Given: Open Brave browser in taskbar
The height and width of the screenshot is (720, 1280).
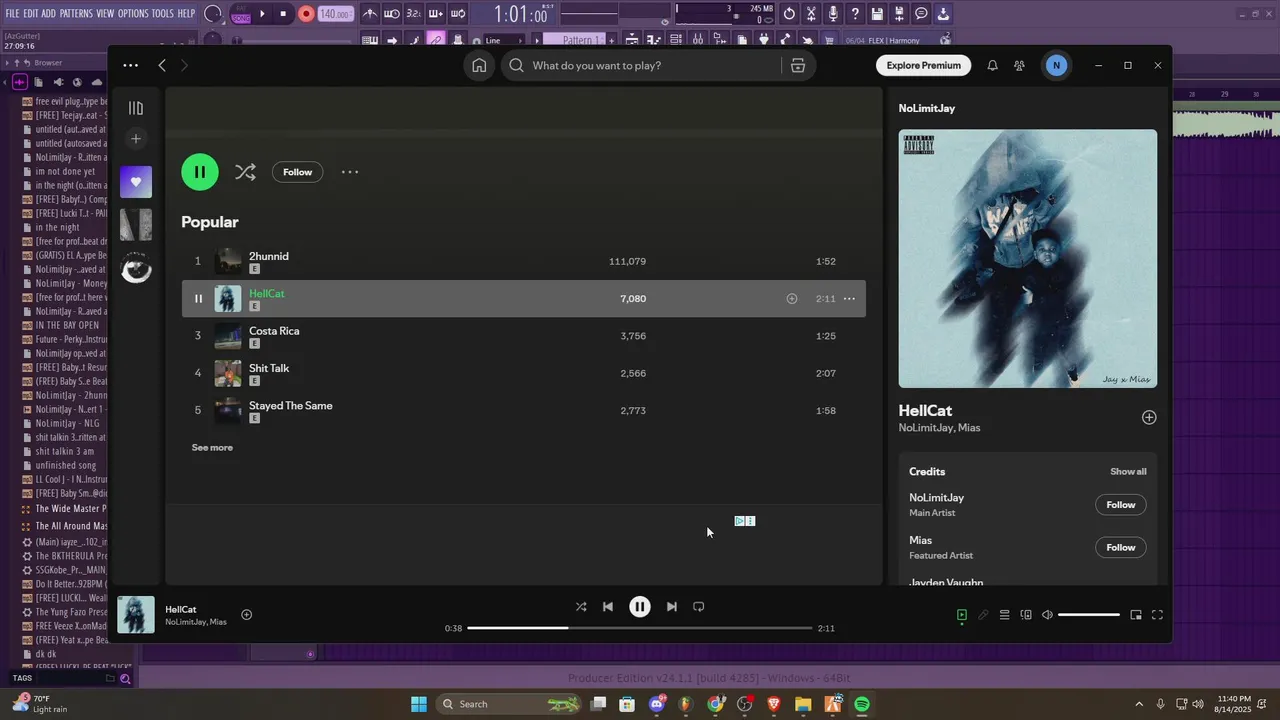Looking at the screenshot, I should click(x=774, y=704).
